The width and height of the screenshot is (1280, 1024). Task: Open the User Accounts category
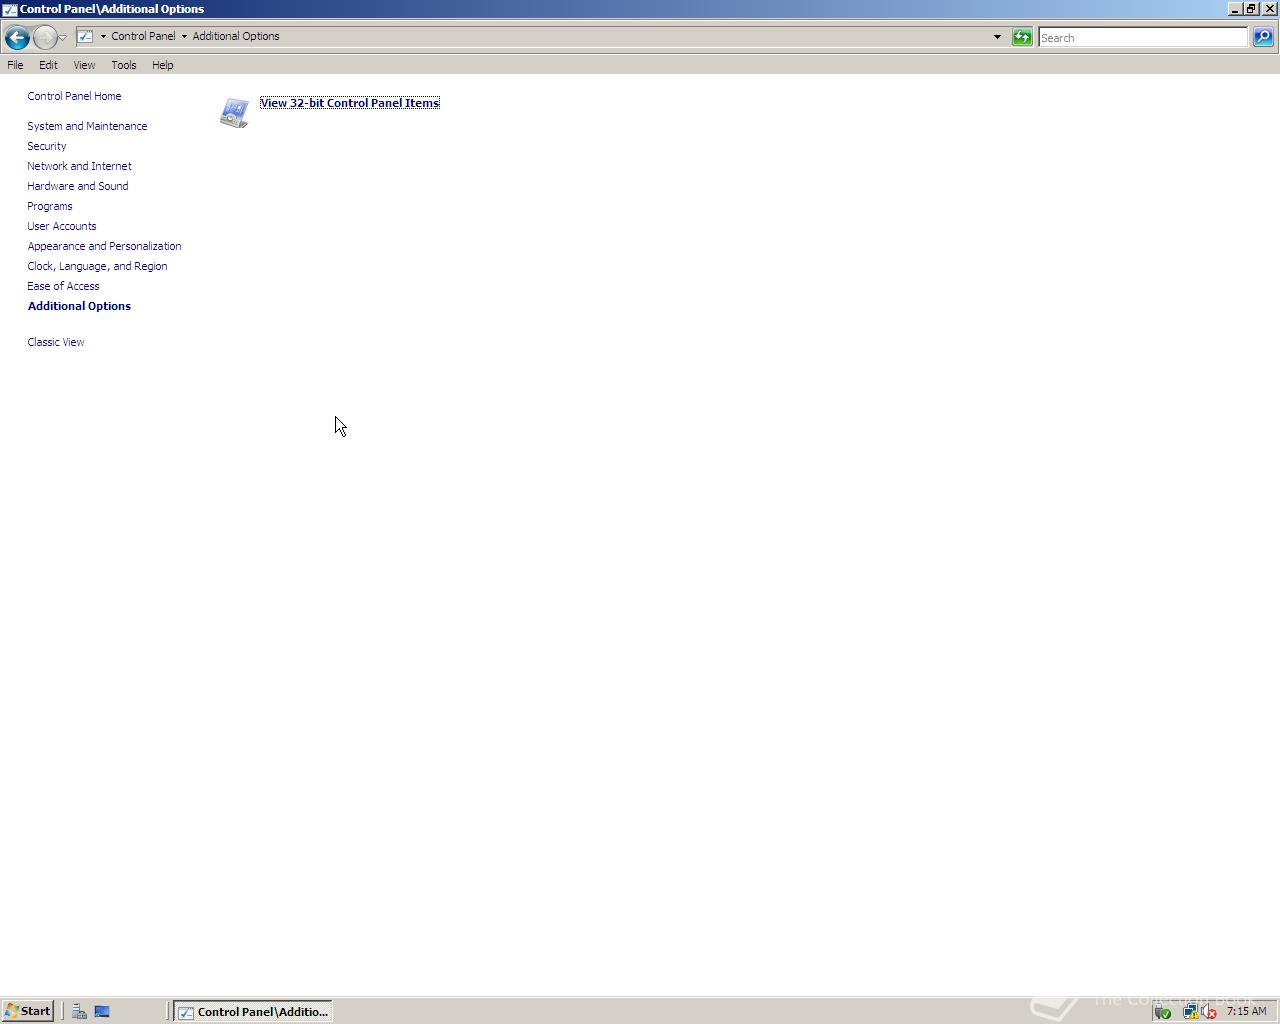pyautogui.click(x=62, y=226)
